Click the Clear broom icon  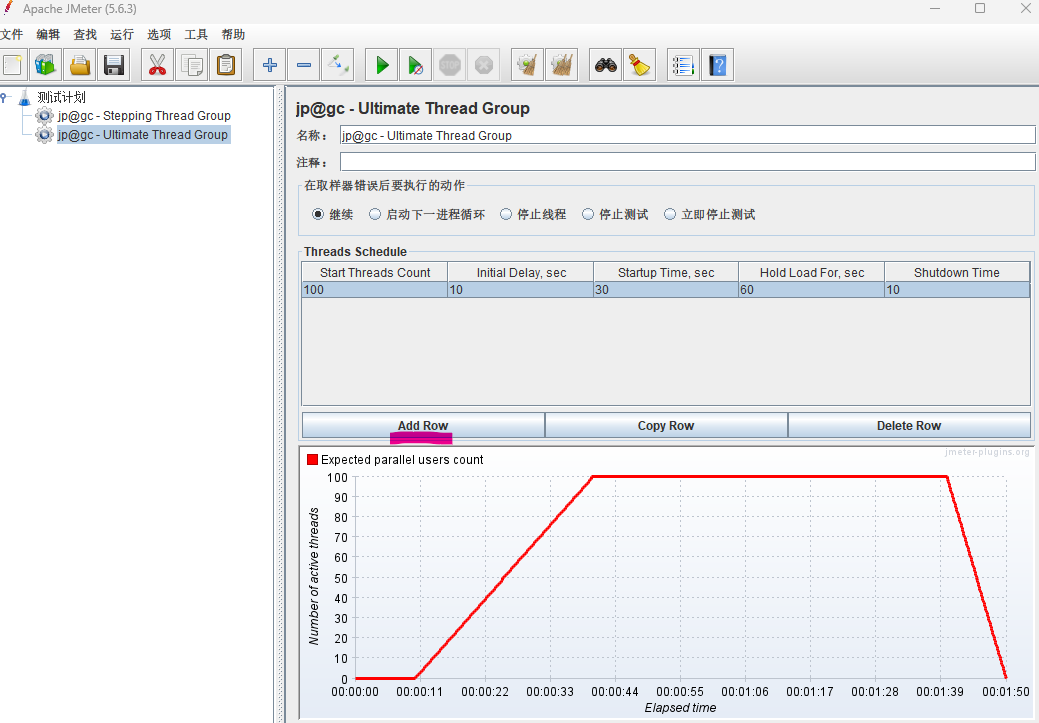[x=527, y=65]
